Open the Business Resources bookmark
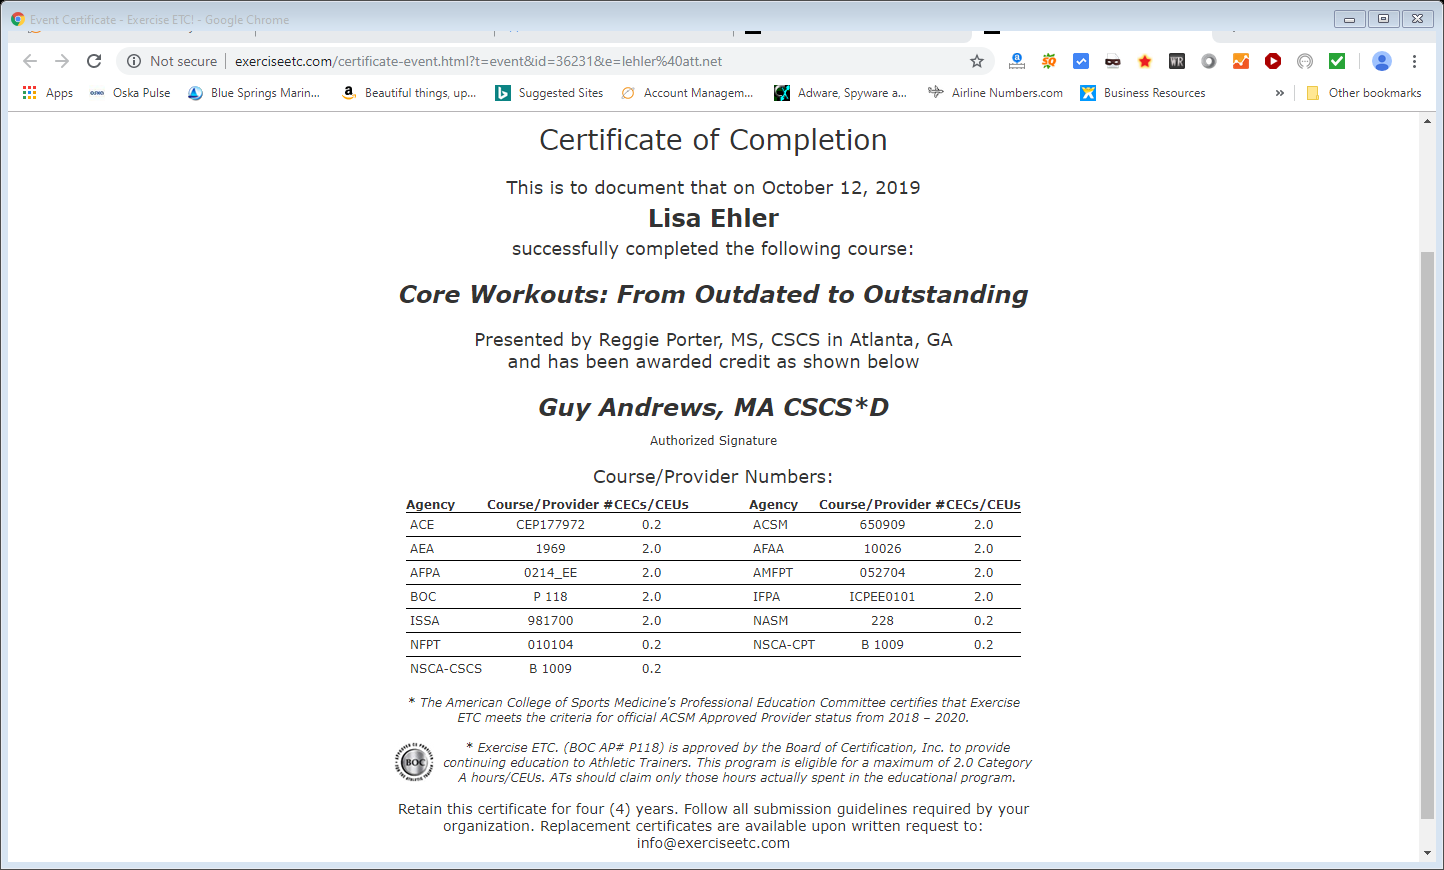The image size is (1444, 870). click(x=1143, y=93)
